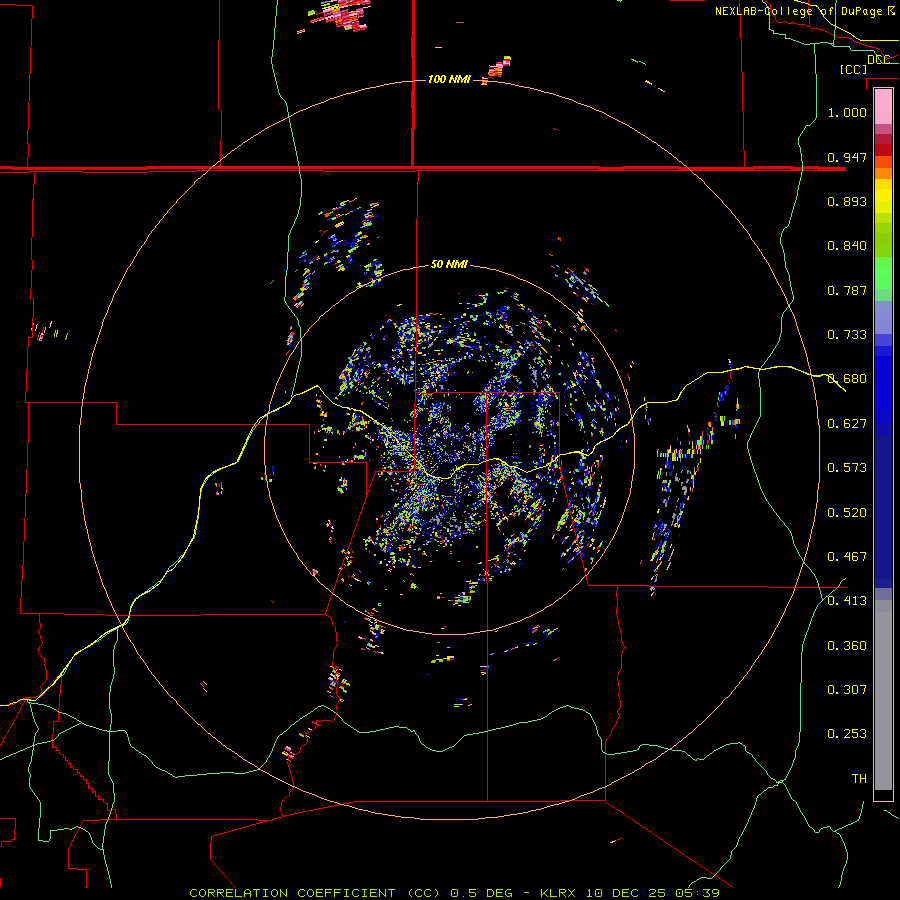Screen dimensions: 900x900
Task: Click the bright green segment of color bar
Action: pyautogui.click(x=883, y=273)
